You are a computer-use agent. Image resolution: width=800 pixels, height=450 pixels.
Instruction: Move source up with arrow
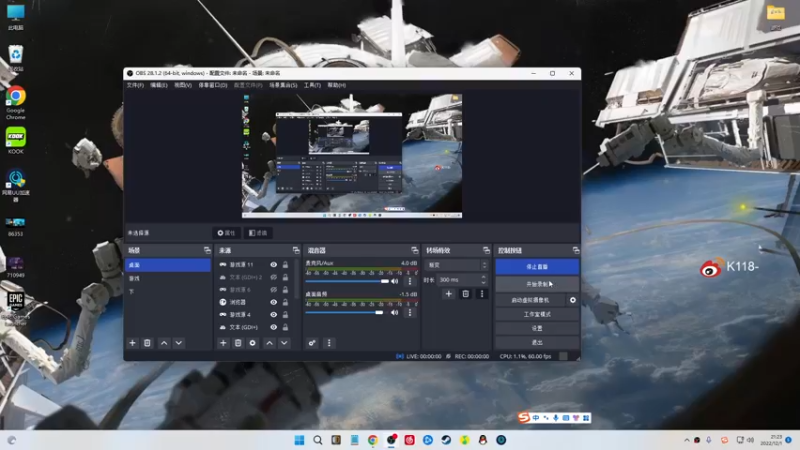coord(269,343)
